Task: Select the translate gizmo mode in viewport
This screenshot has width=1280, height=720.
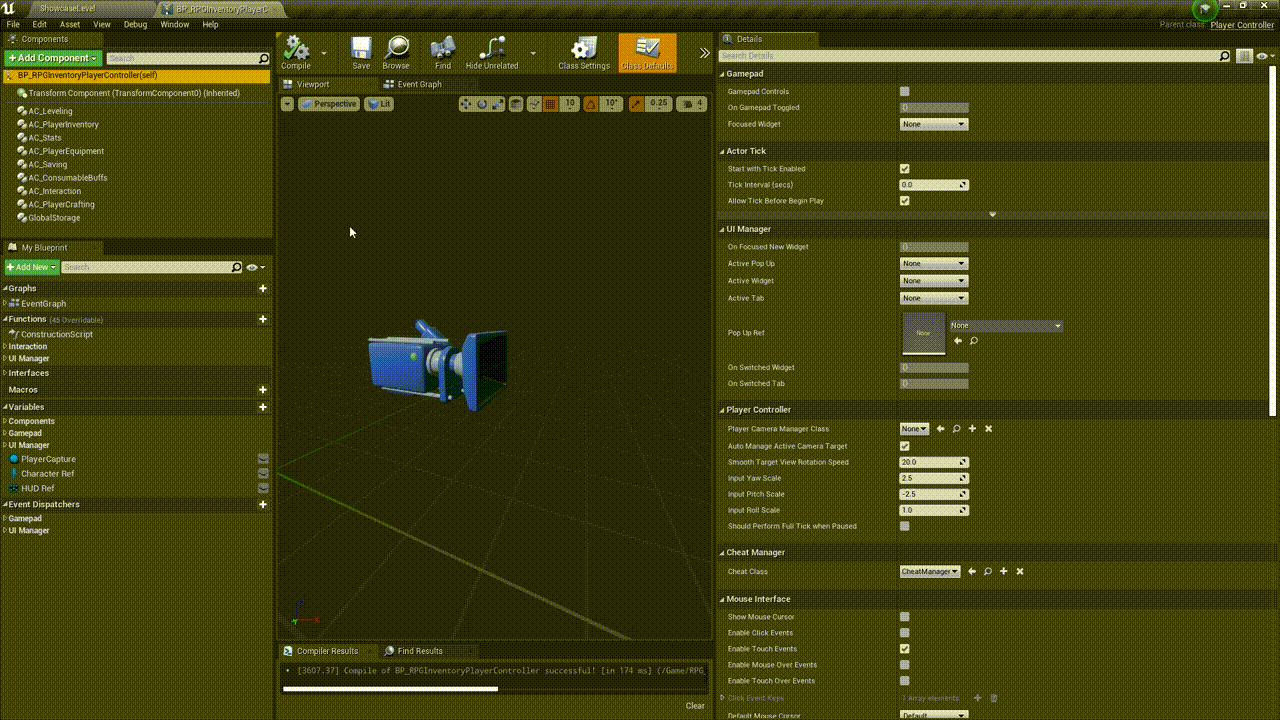Action: point(466,104)
